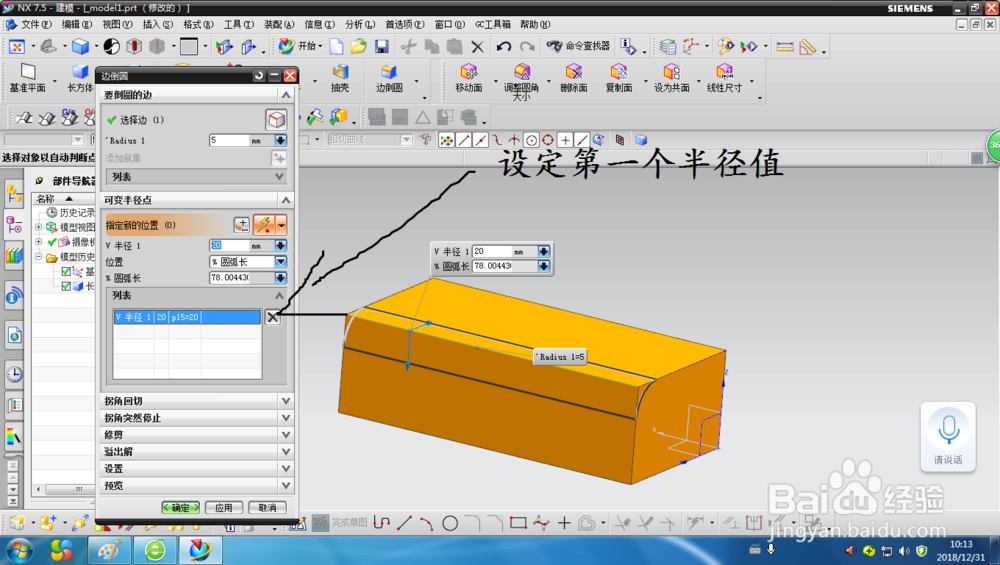The image size is (1000, 565).
Task: Reset the Edge Blend dialog
Action: (x=258, y=75)
